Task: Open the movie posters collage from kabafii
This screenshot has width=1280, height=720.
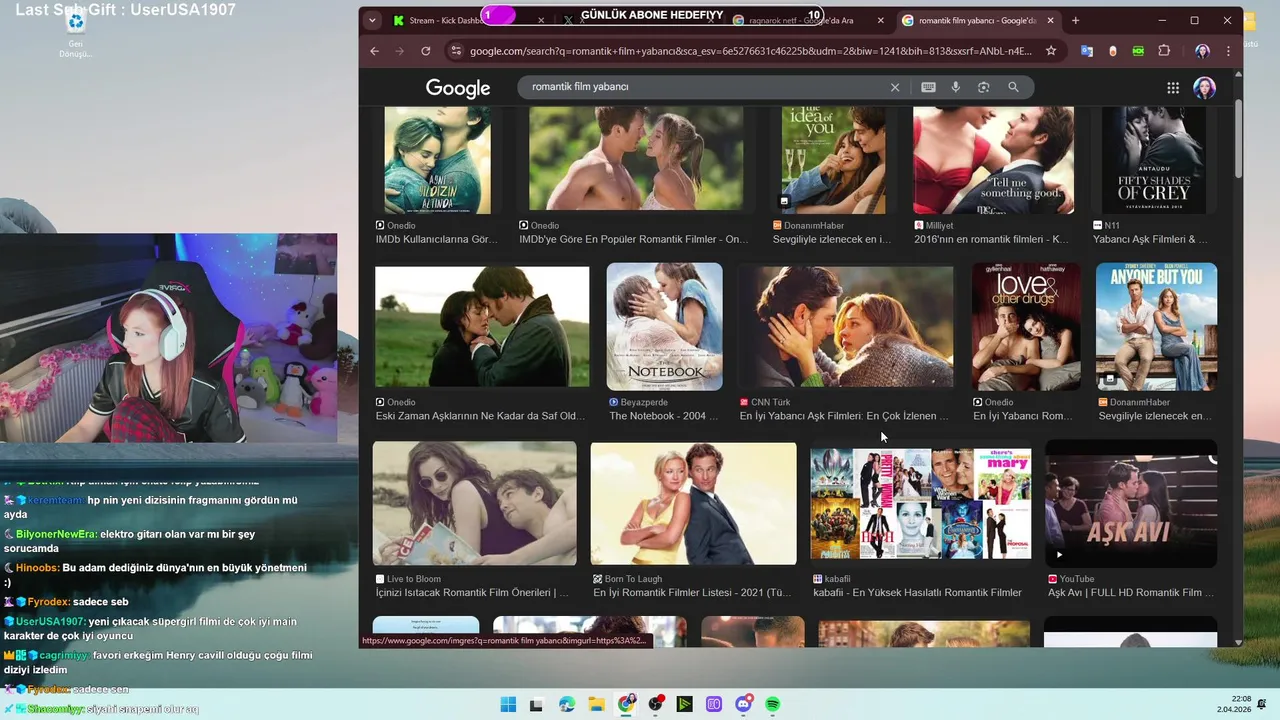Action: (921, 503)
